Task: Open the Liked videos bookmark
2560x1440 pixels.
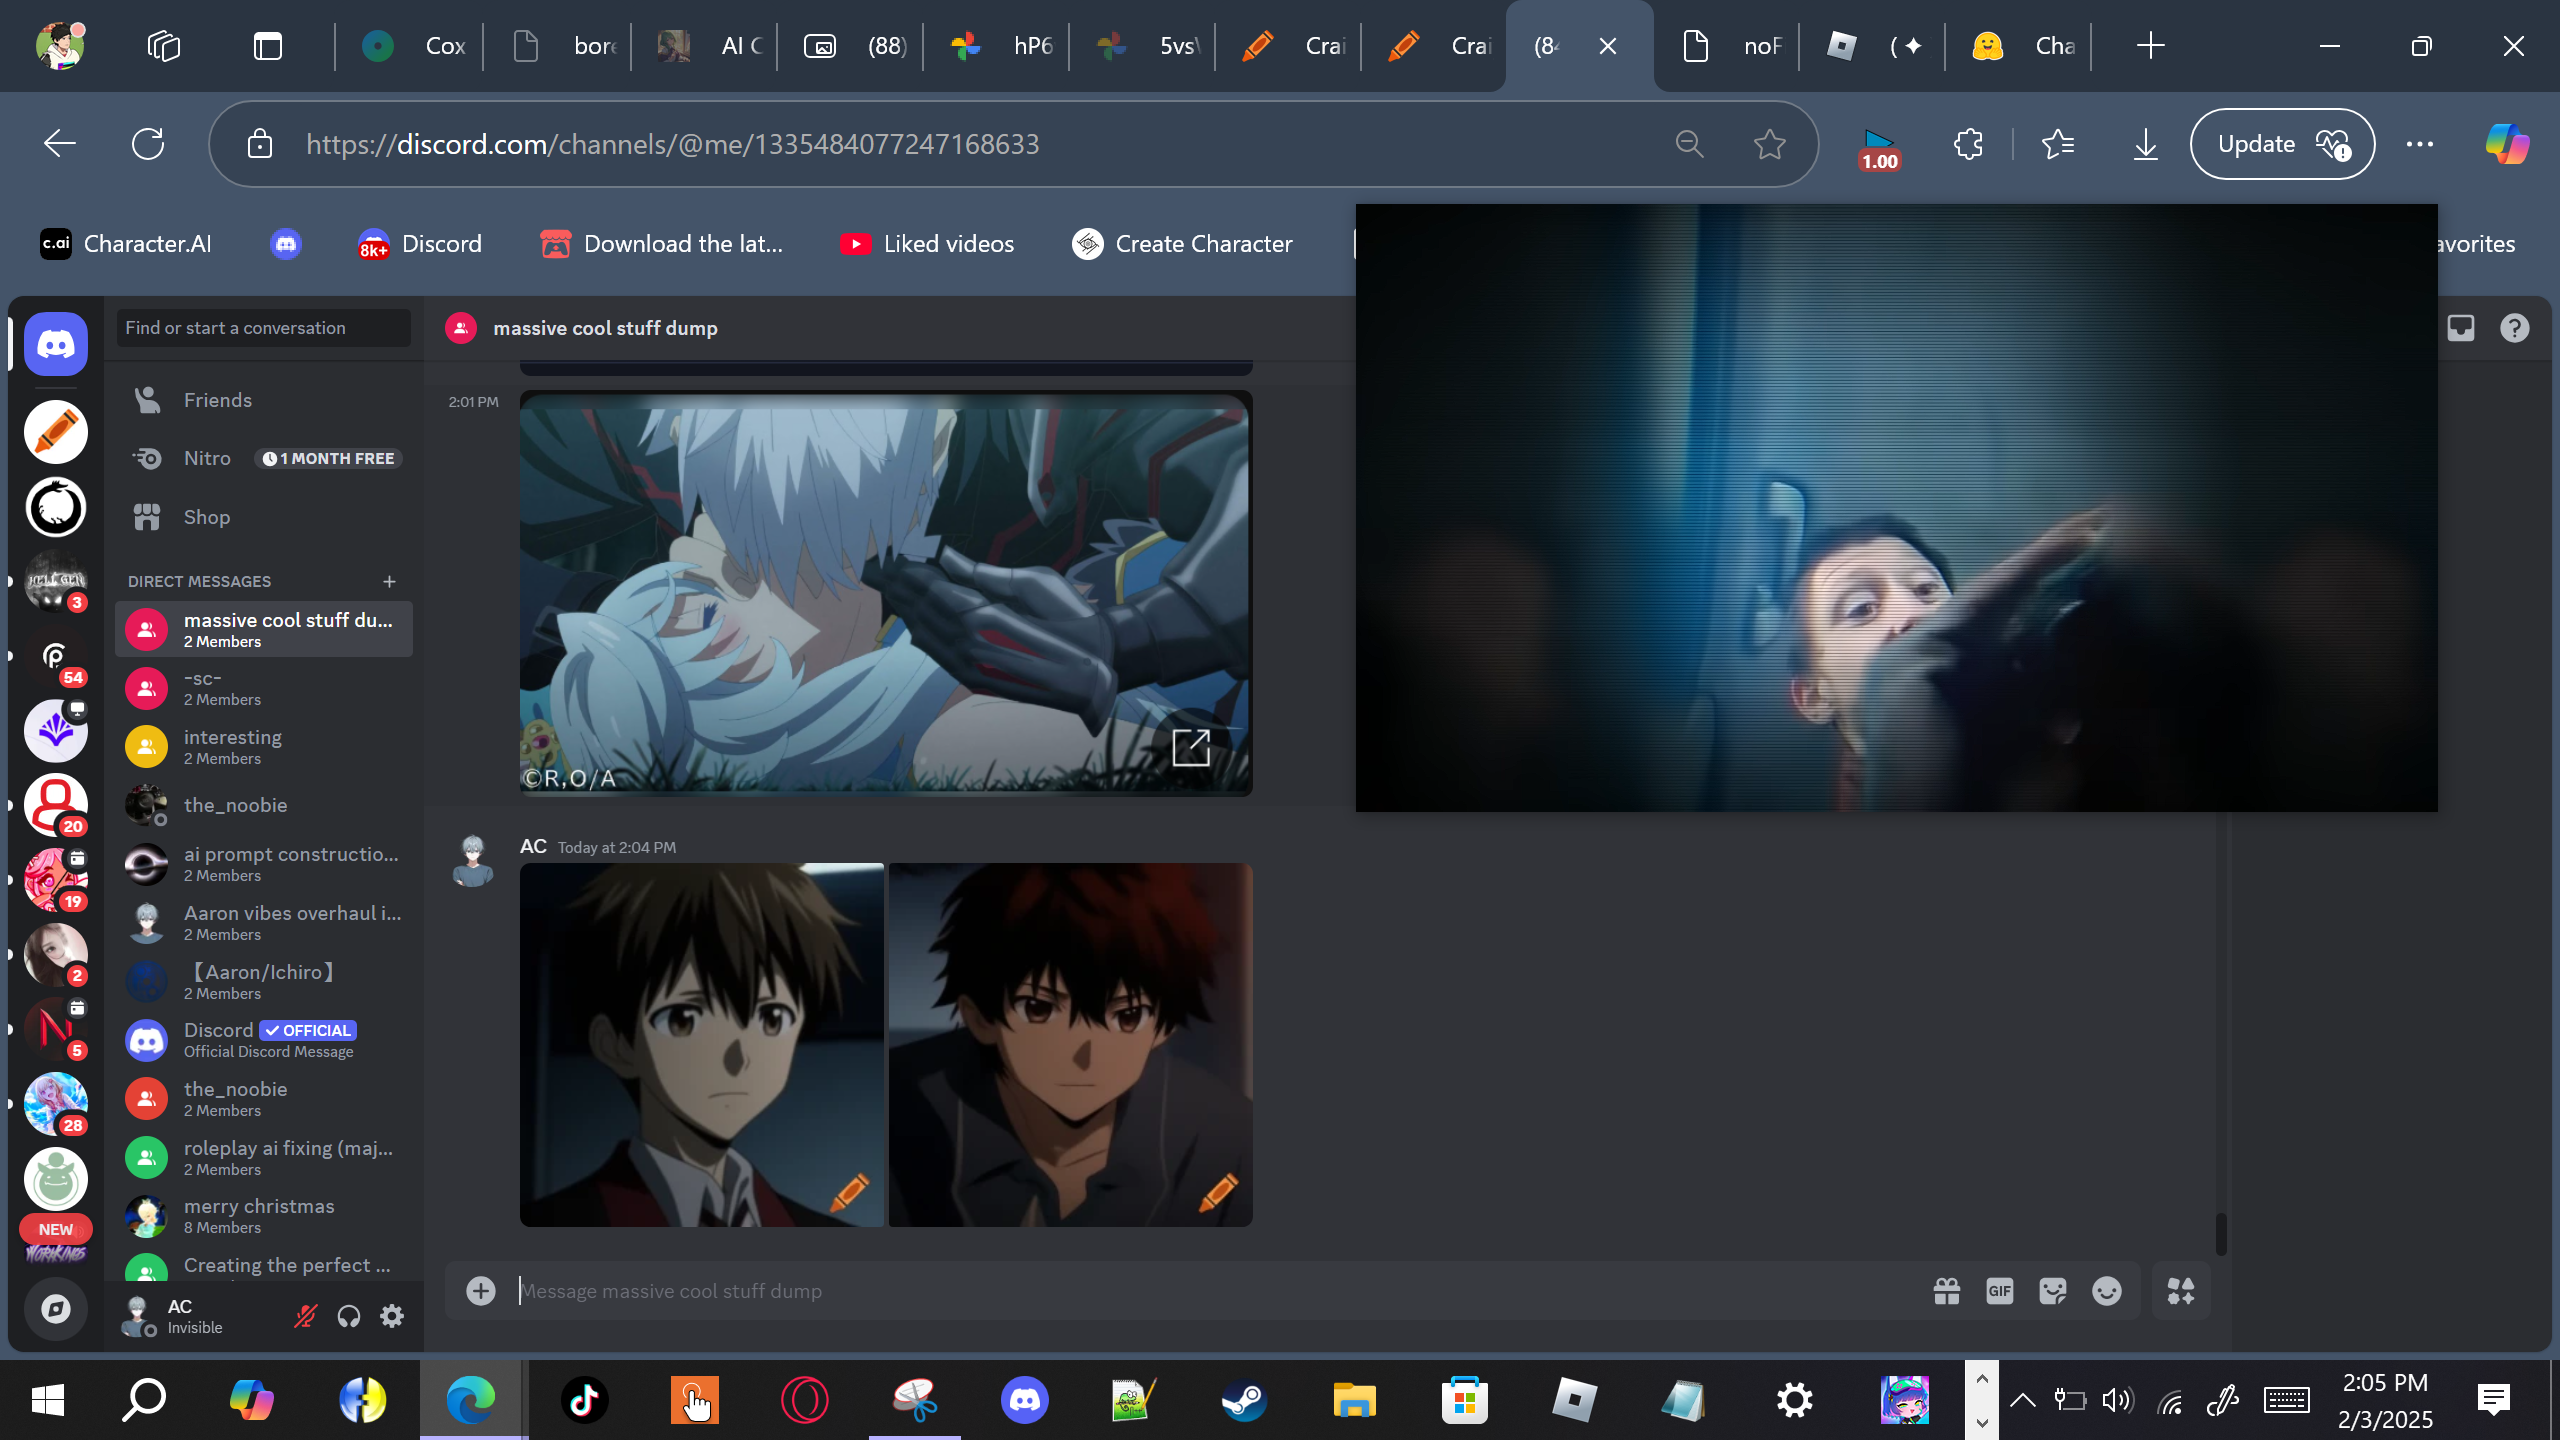Action: click(x=927, y=244)
